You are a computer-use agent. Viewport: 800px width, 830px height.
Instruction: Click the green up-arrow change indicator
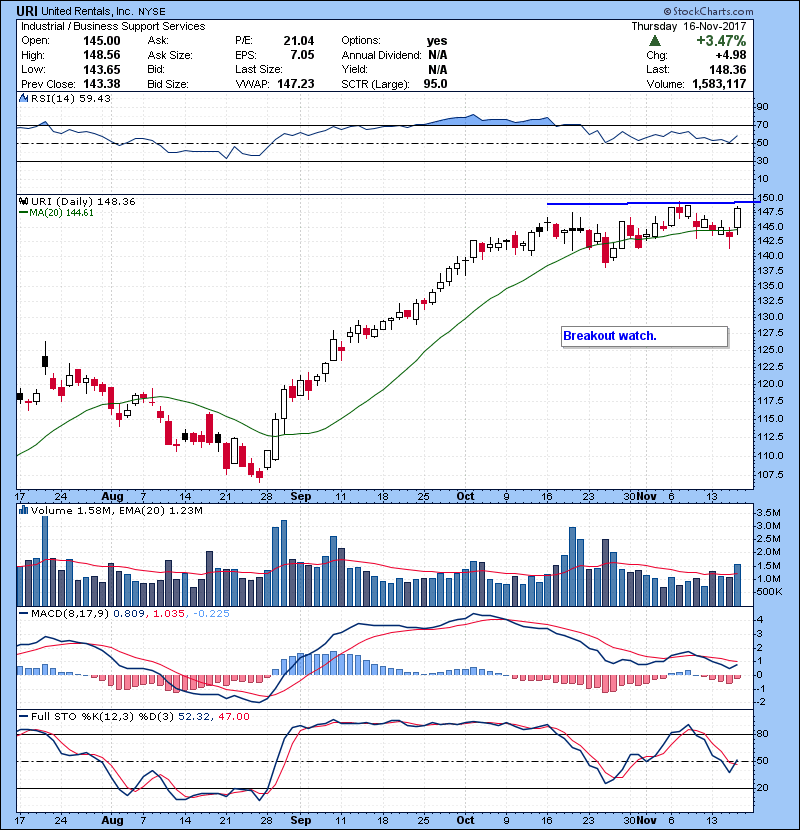point(655,41)
